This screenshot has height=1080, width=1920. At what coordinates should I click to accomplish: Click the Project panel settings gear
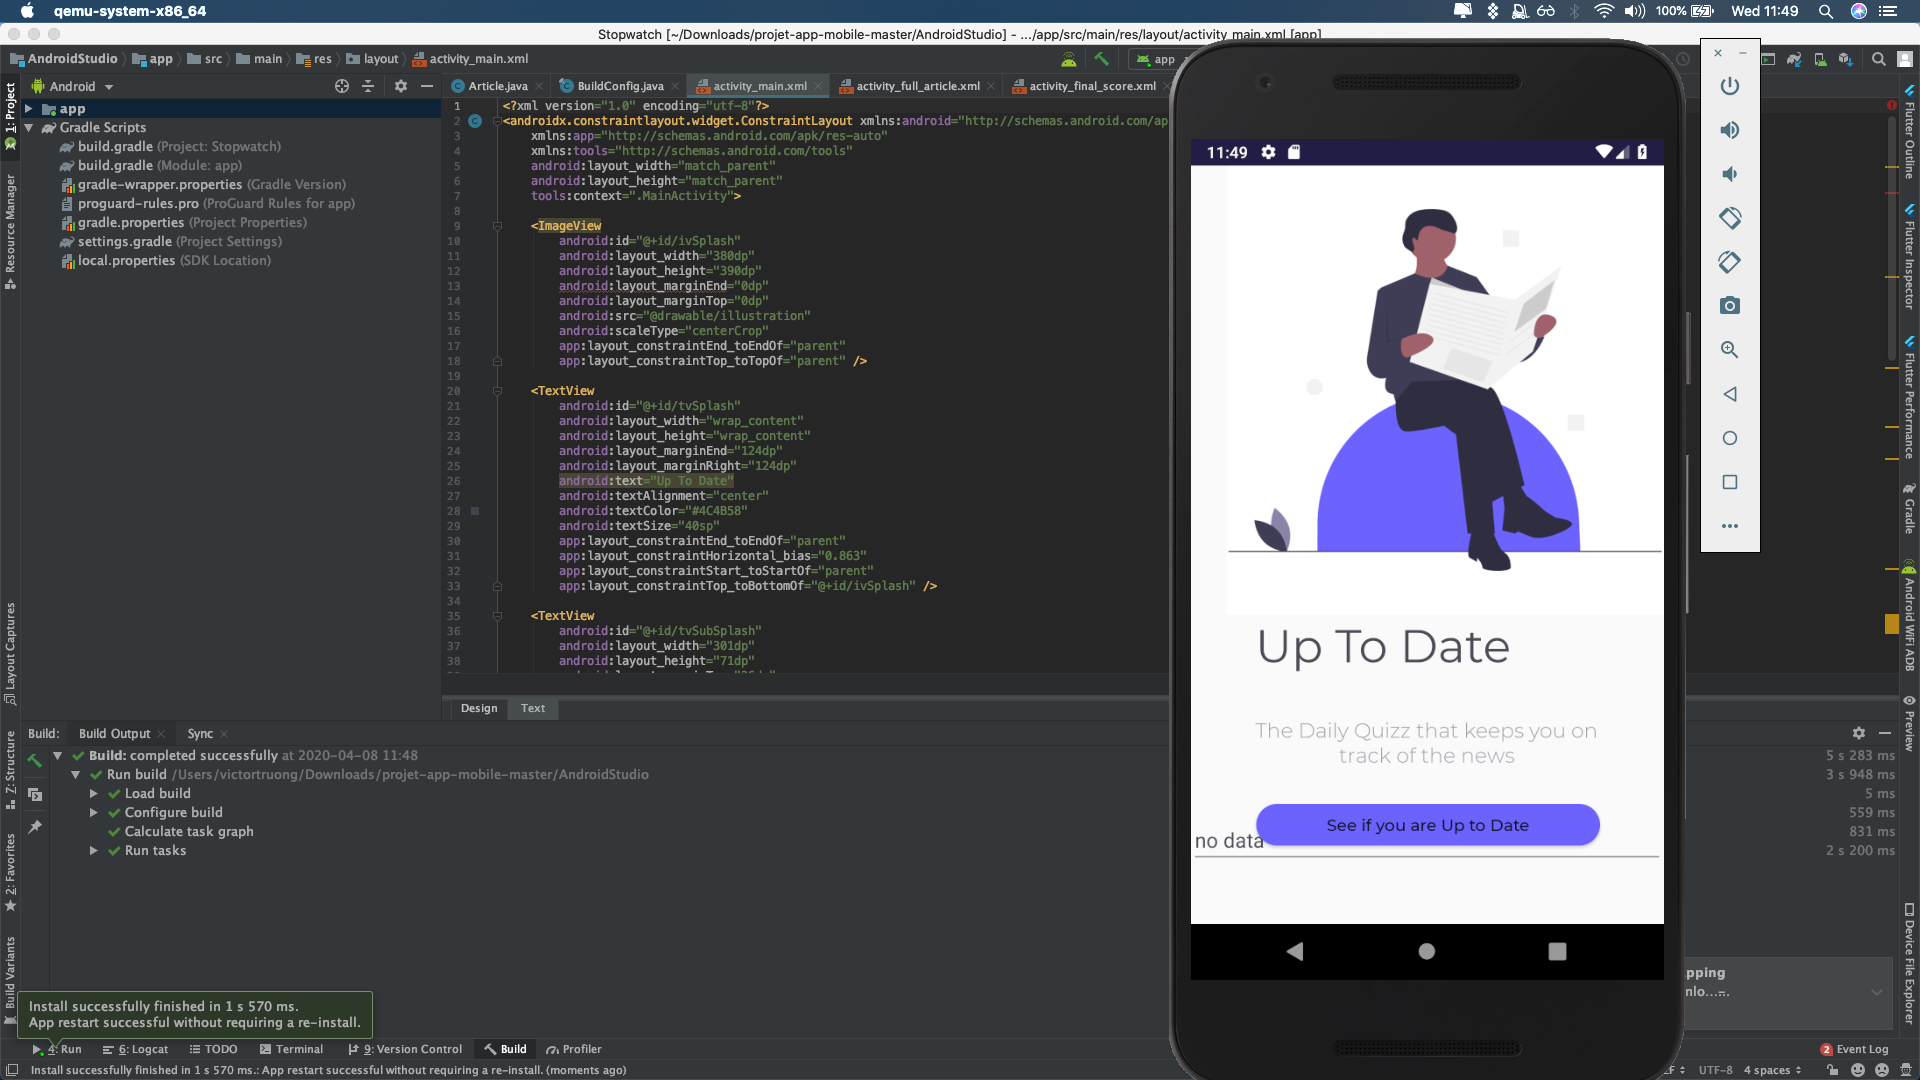401,87
